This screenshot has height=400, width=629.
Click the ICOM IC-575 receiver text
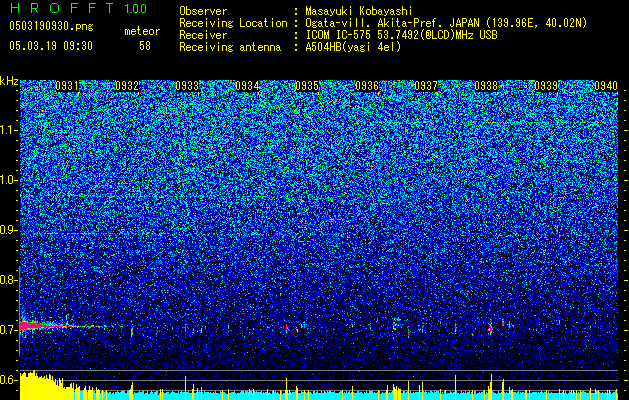tap(401, 35)
